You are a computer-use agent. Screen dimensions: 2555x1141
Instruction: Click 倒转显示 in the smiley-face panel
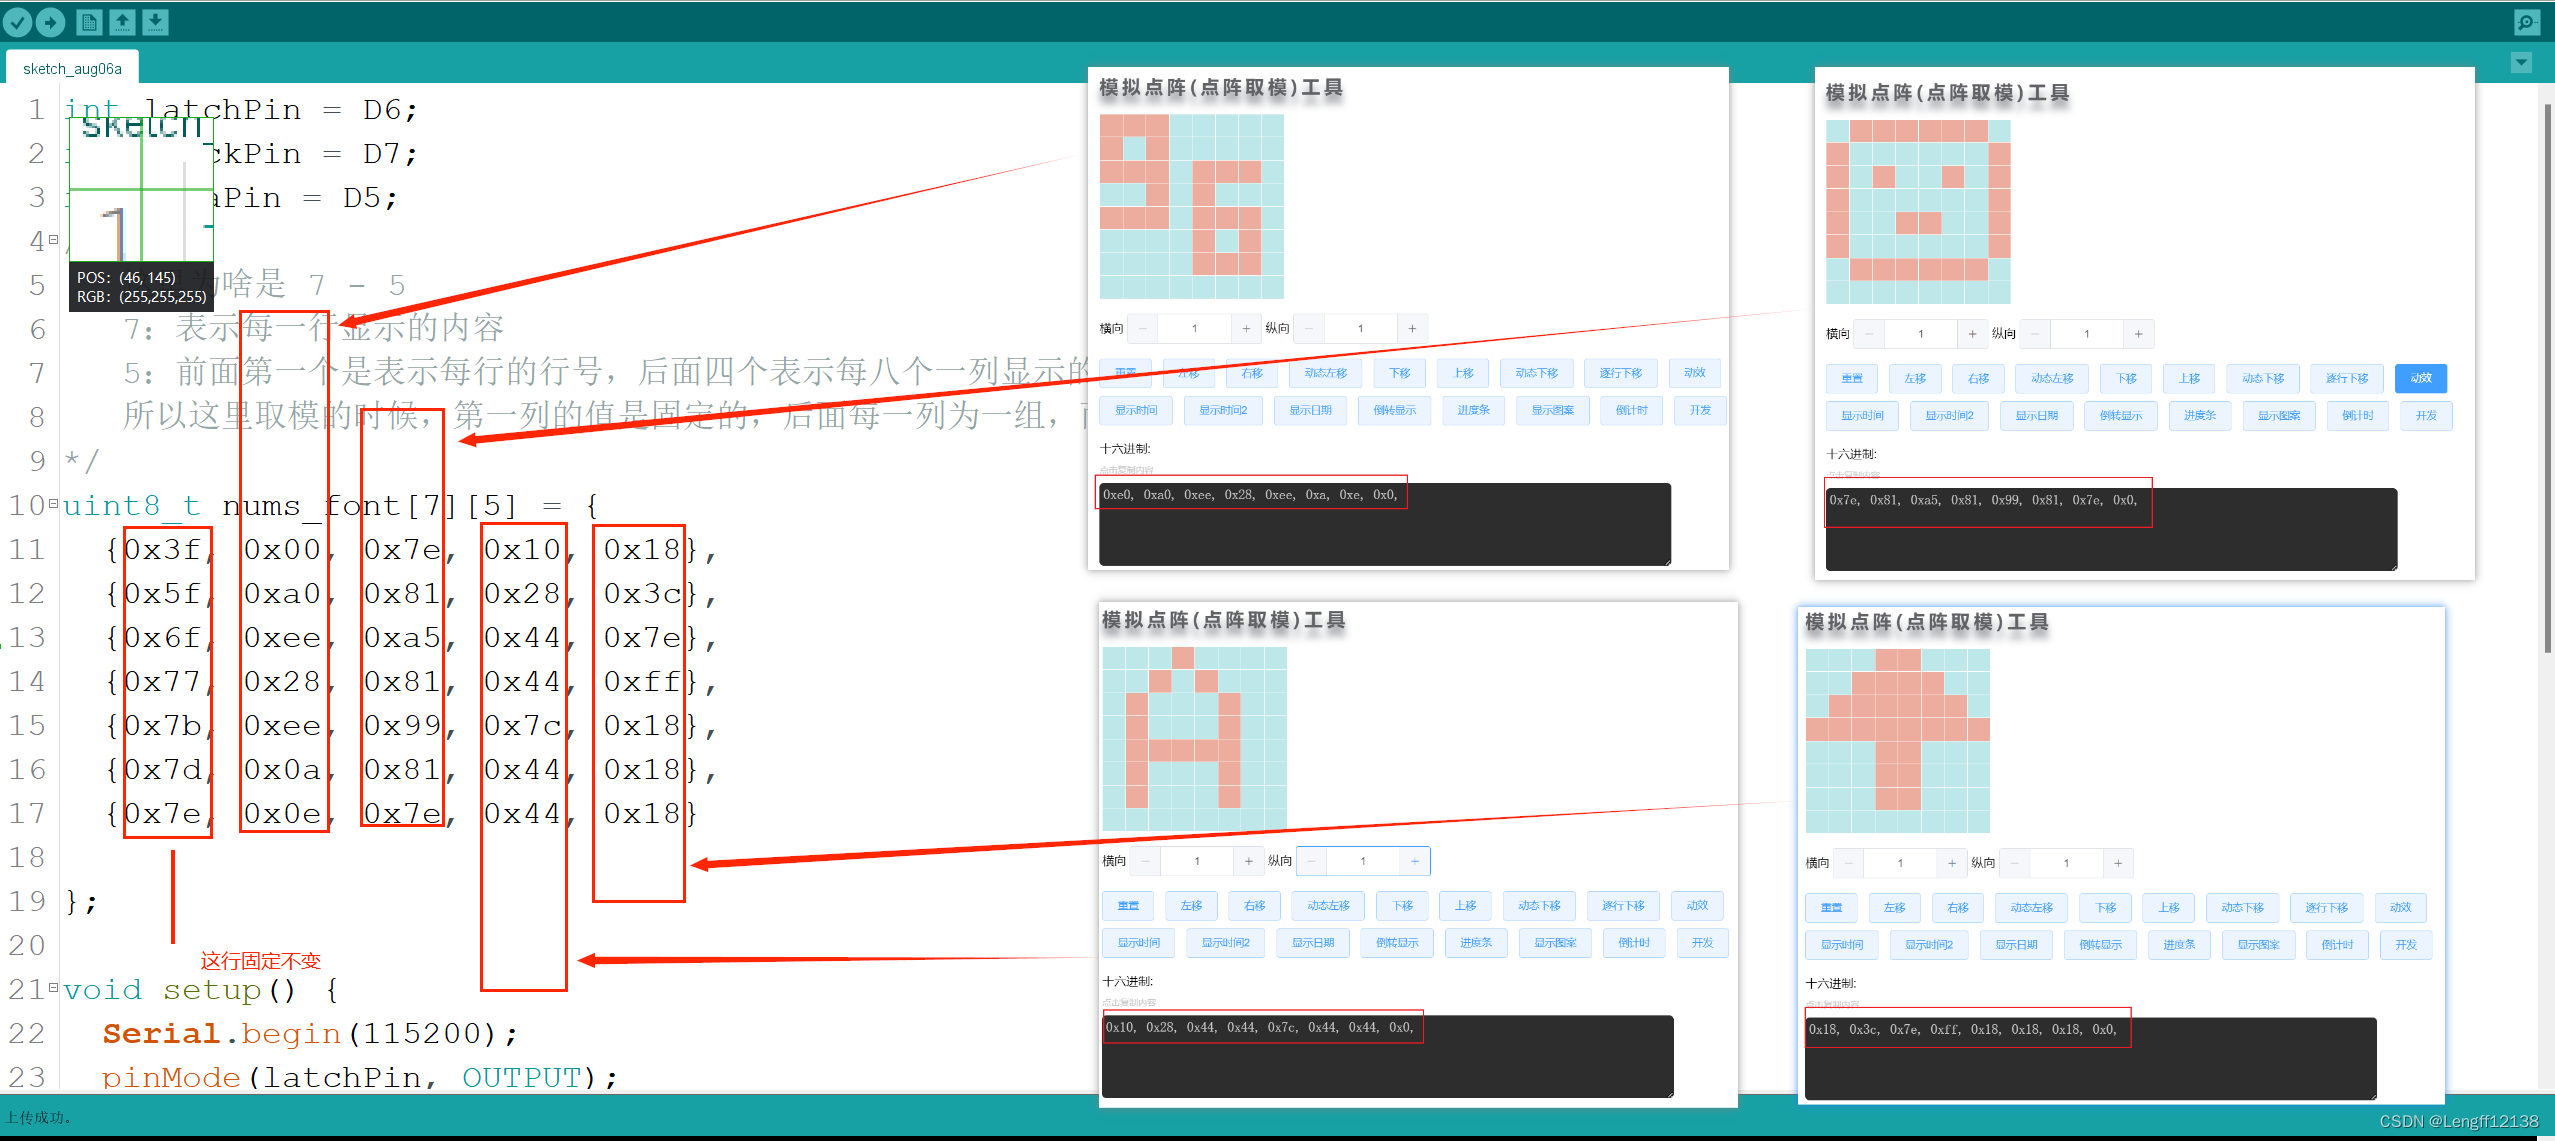pyautogui.click(x=2120, y=415)
